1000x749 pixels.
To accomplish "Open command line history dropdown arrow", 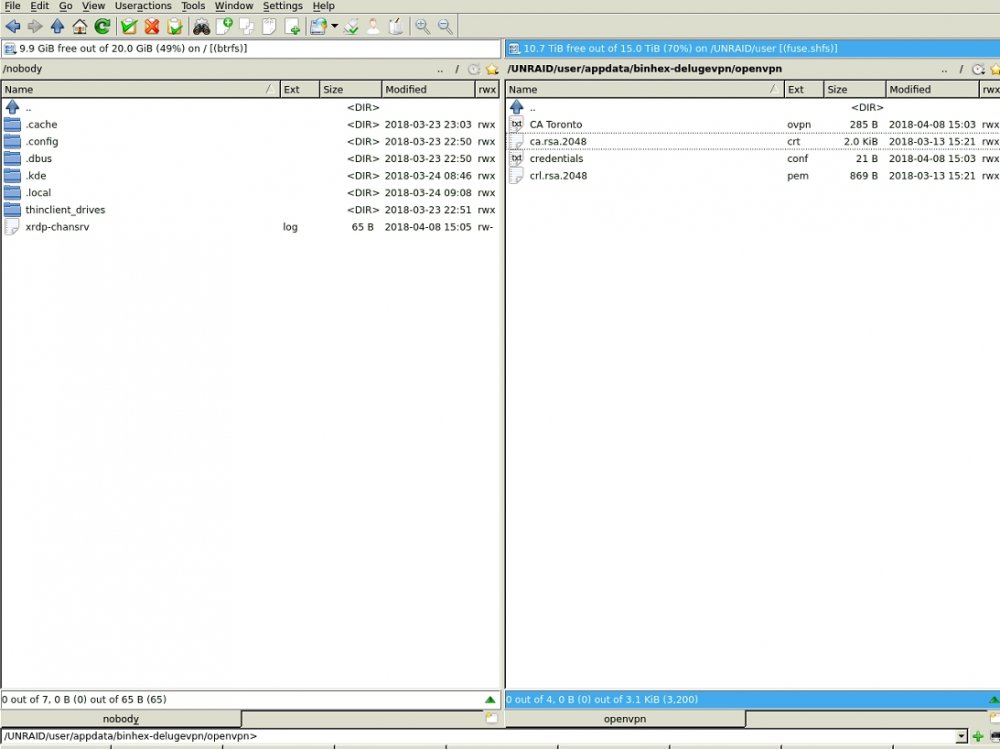I will (x=962, y=736).
